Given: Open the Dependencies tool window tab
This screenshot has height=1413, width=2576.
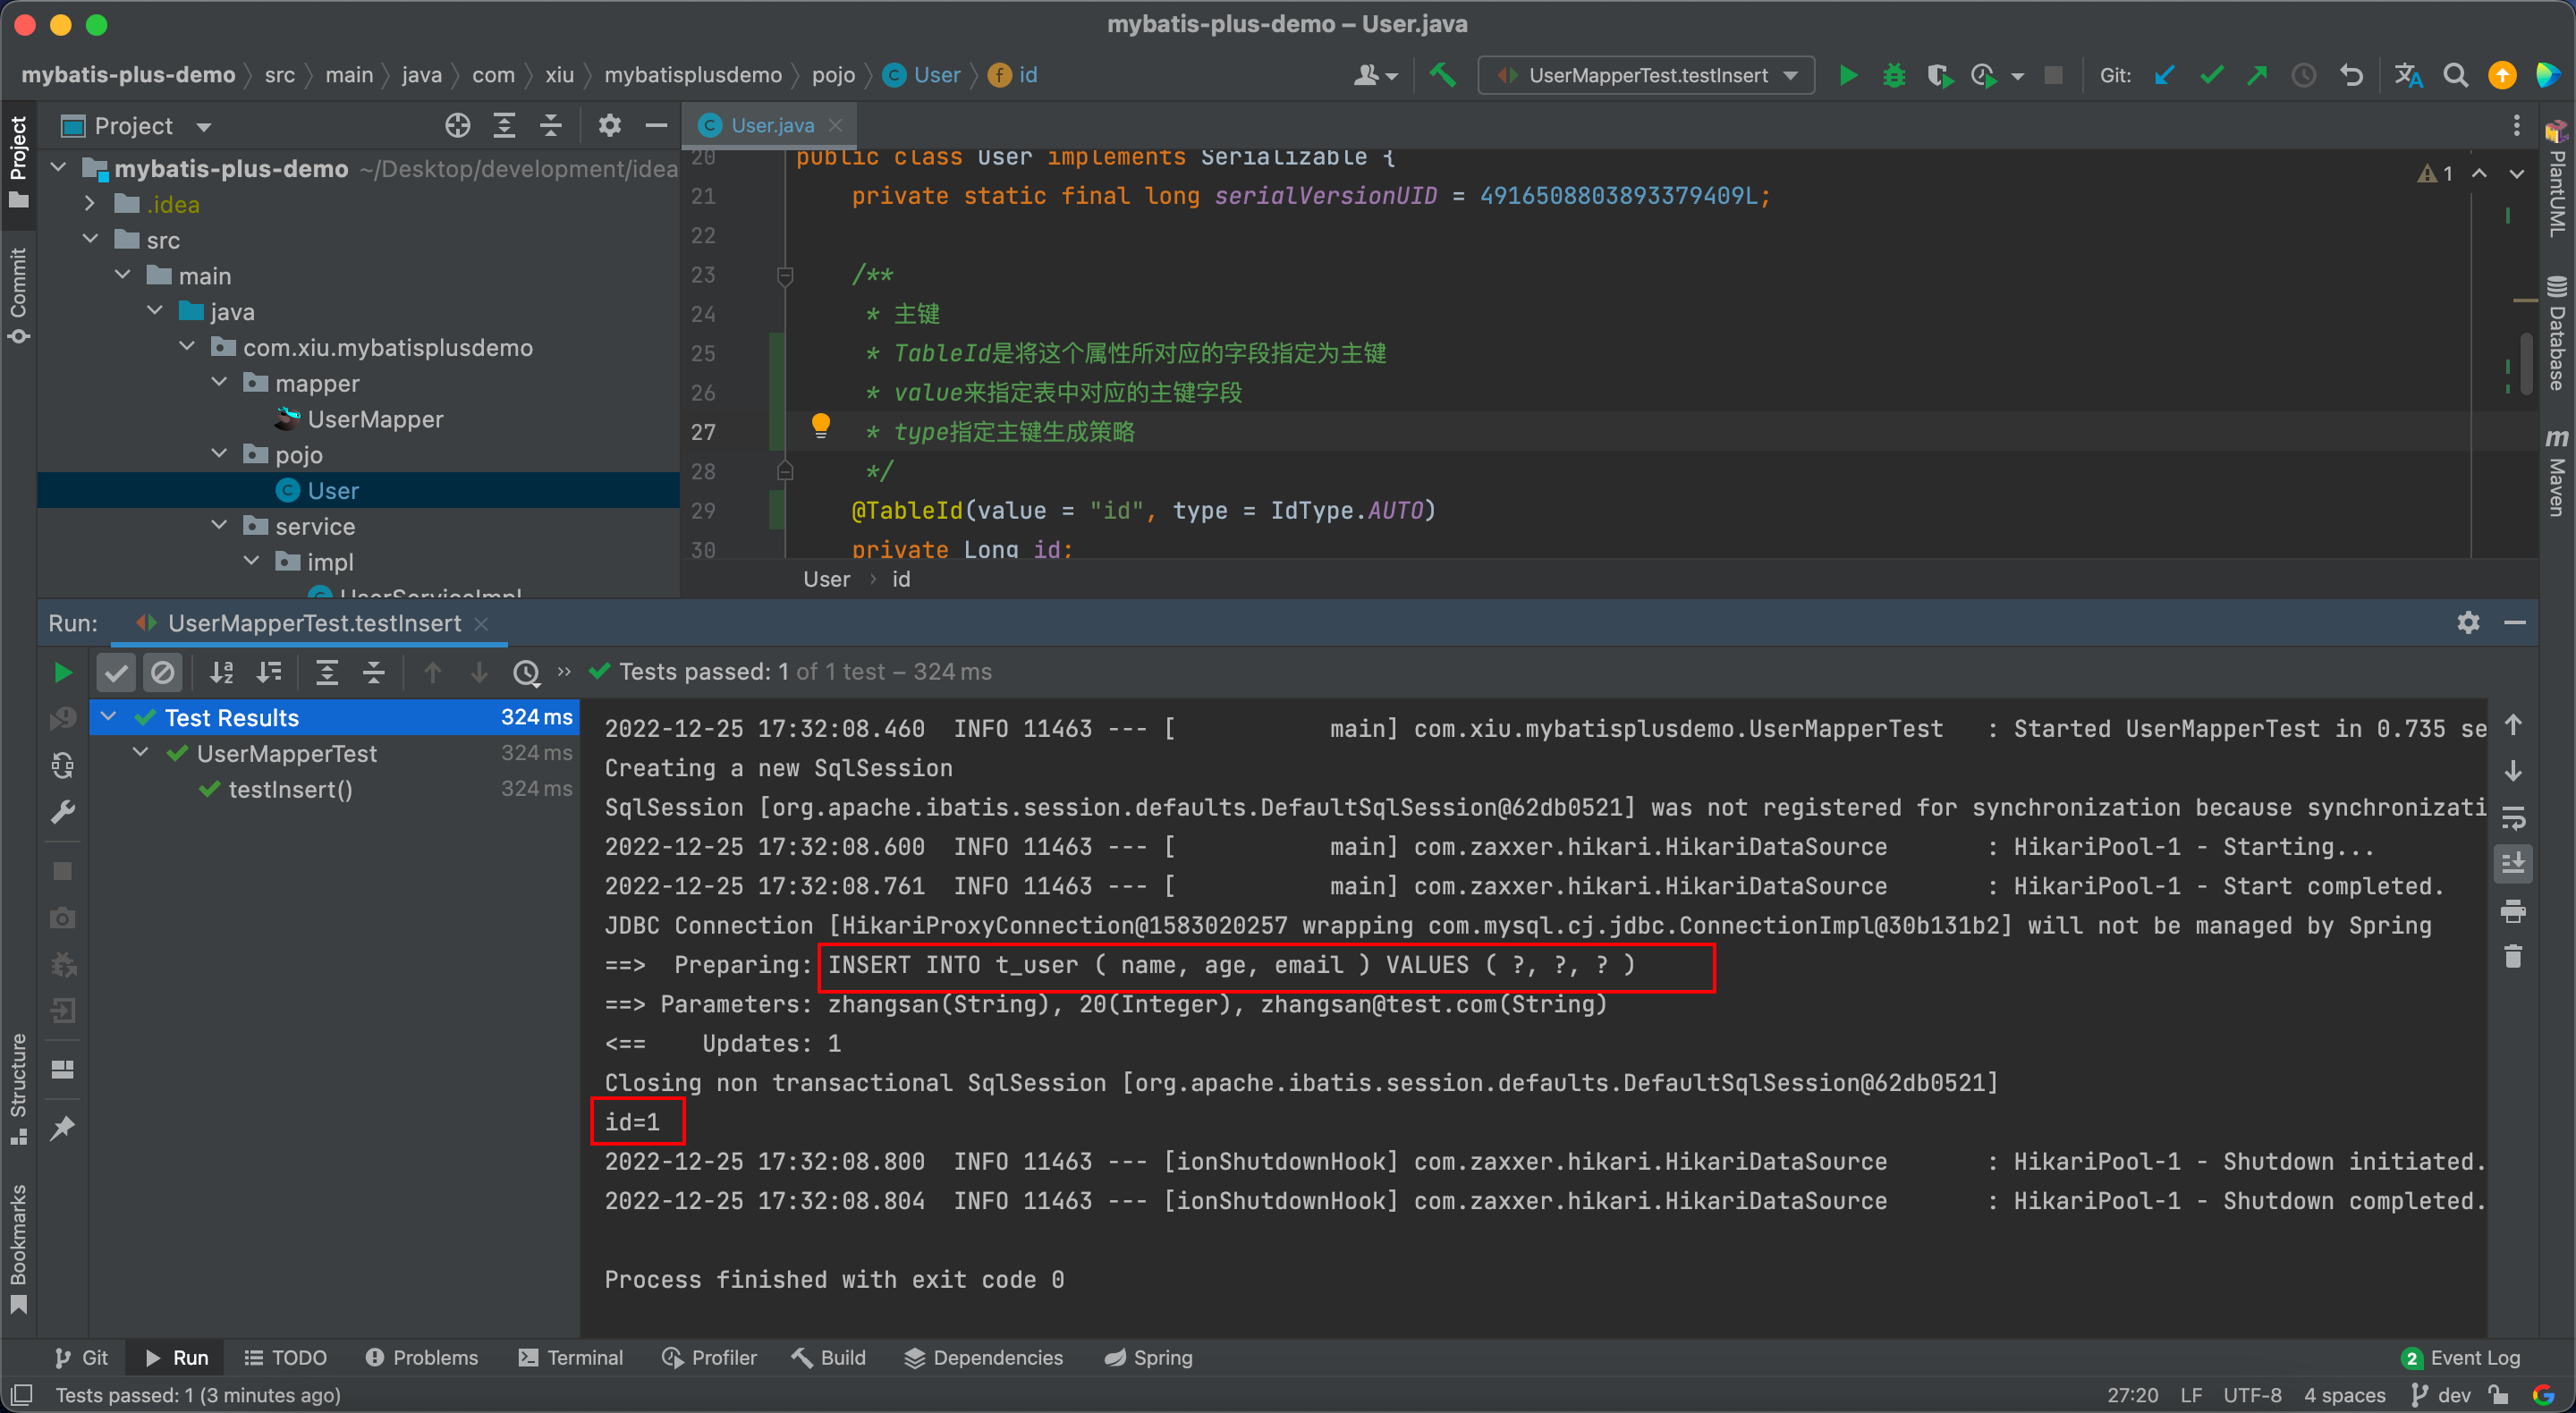Looking at the screenshot, I should [x=983, y=1357].
